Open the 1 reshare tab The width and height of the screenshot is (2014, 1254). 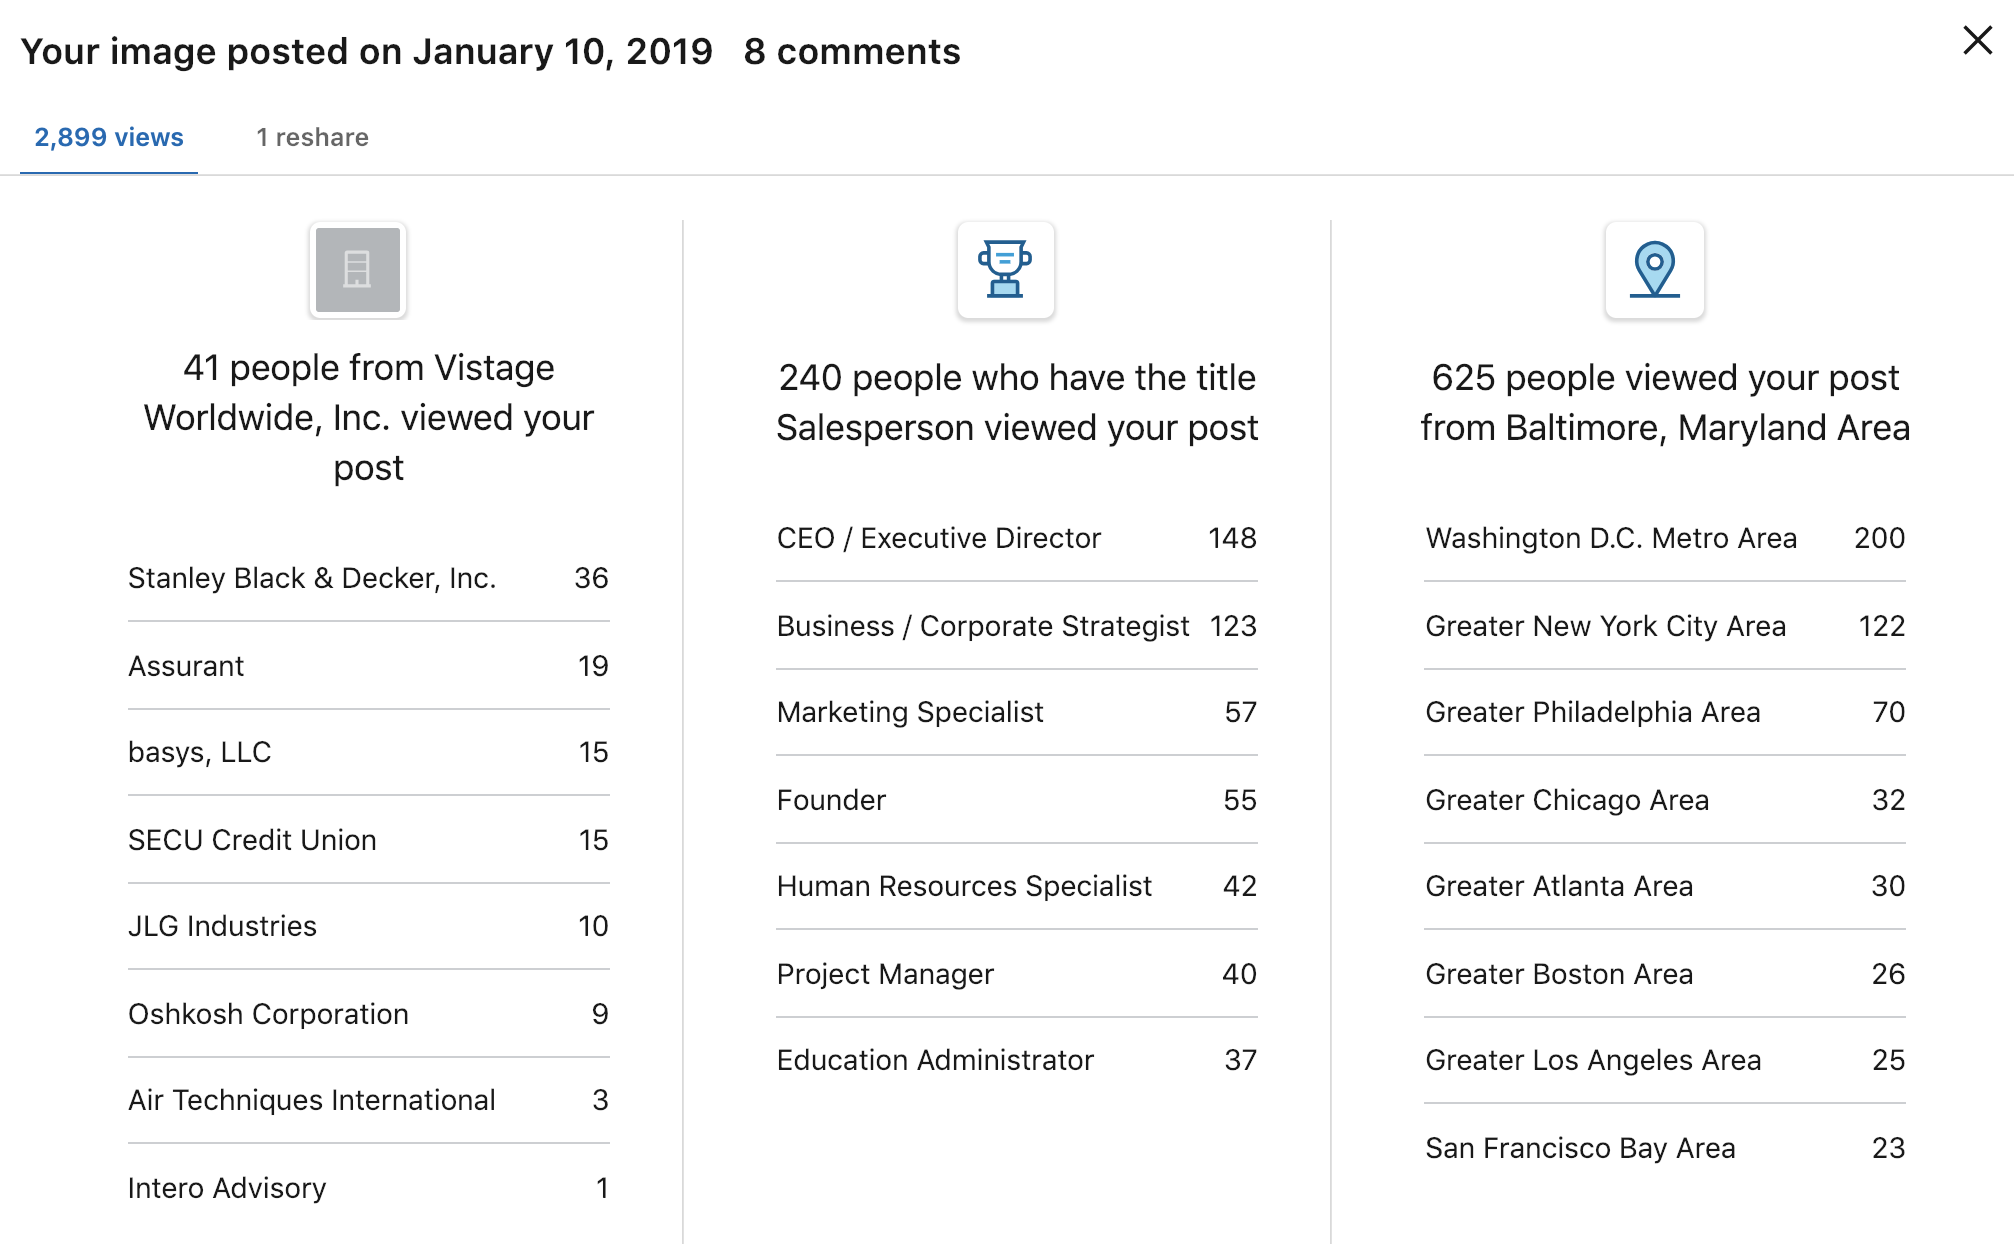coord(312,138)
